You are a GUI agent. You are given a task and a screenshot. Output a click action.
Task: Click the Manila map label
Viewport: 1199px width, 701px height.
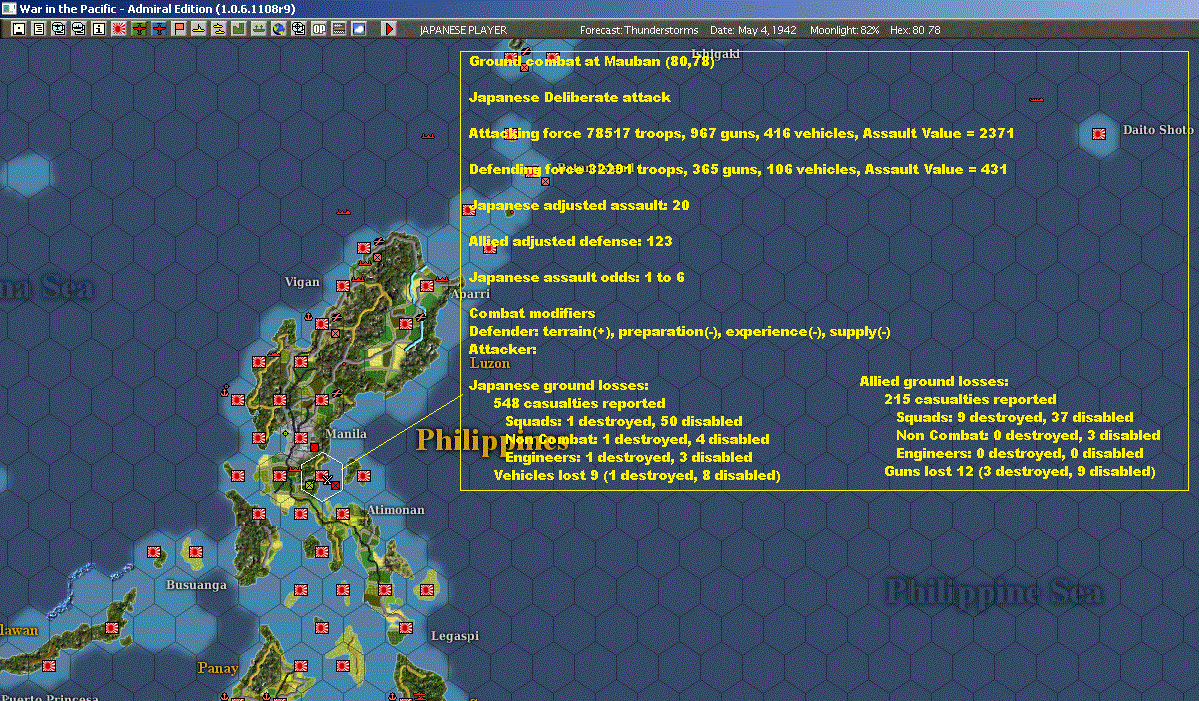point(346,433)
